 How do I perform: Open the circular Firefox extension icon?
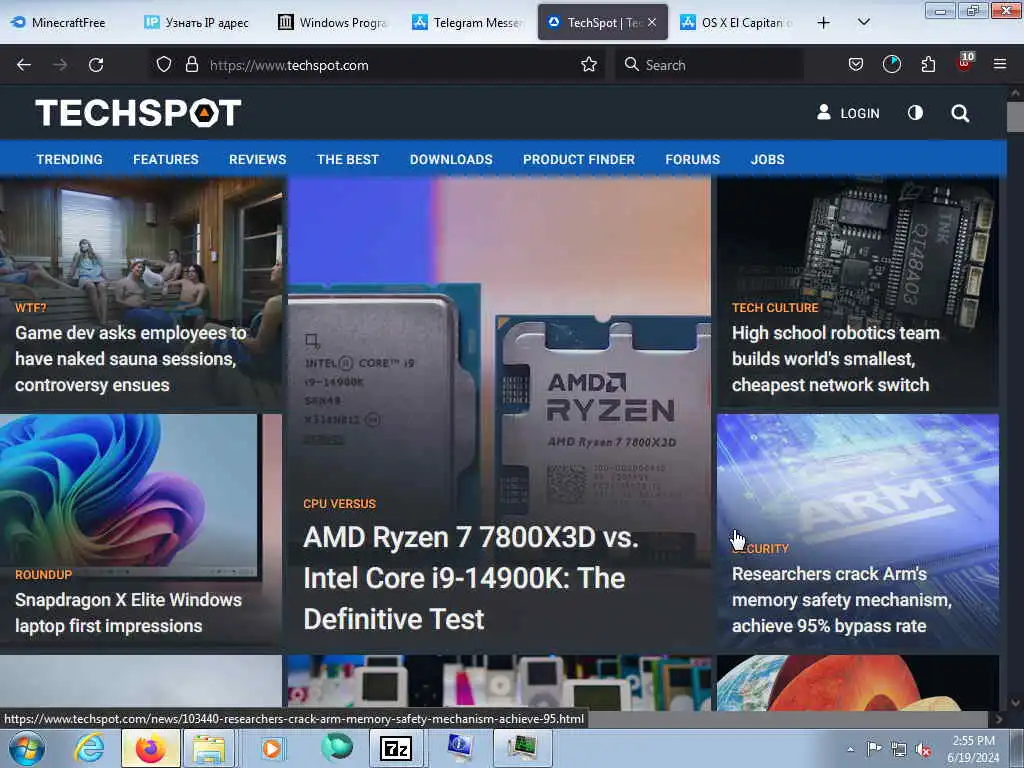(x=891, y=65)
